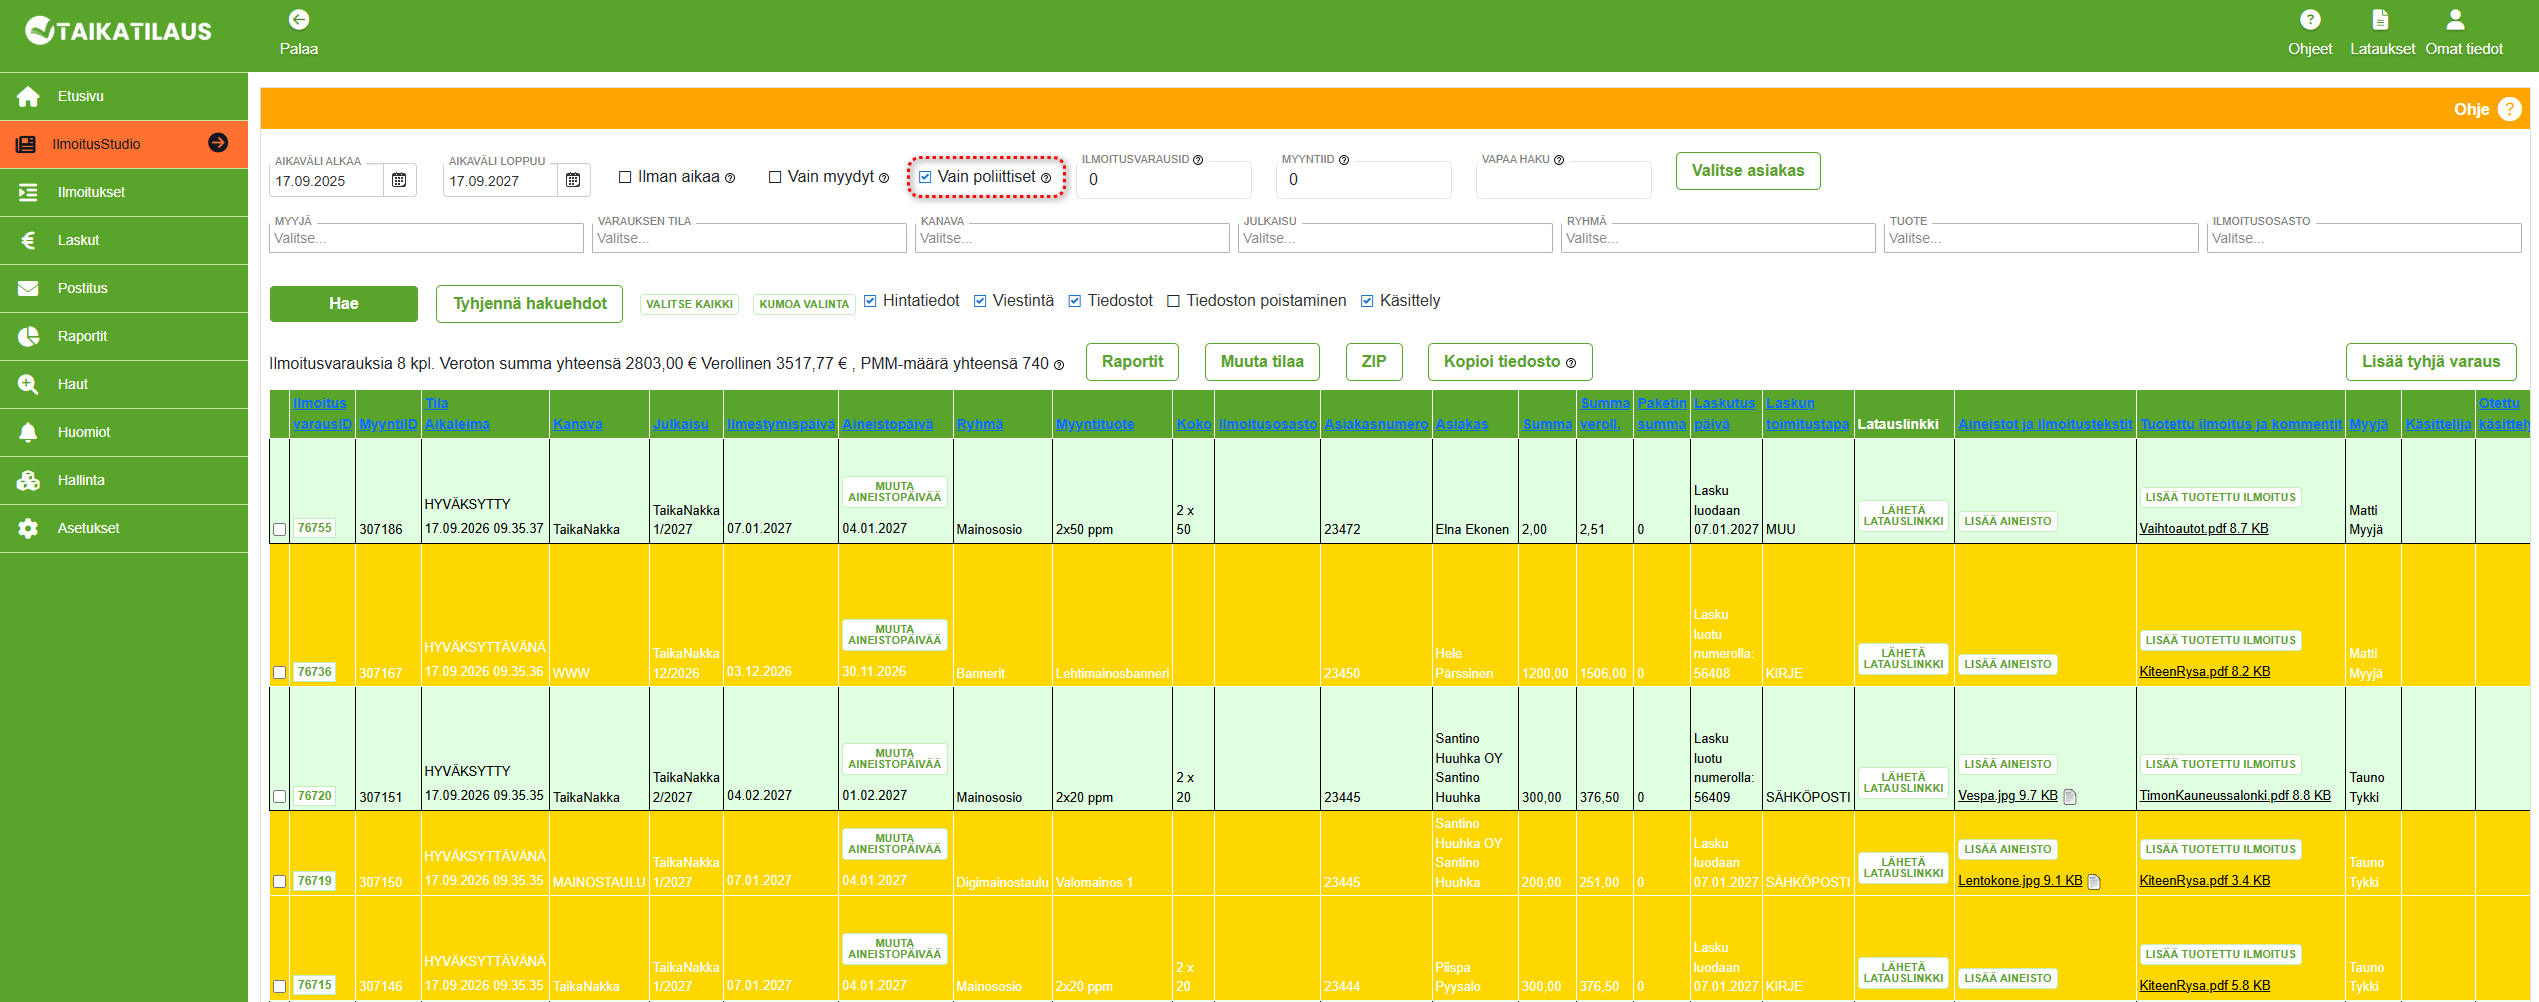The height and width of the screenshot is (1002, 2539).
Task: Enable the Tiedoston poistaminen checkbox
Action: 1174,301
